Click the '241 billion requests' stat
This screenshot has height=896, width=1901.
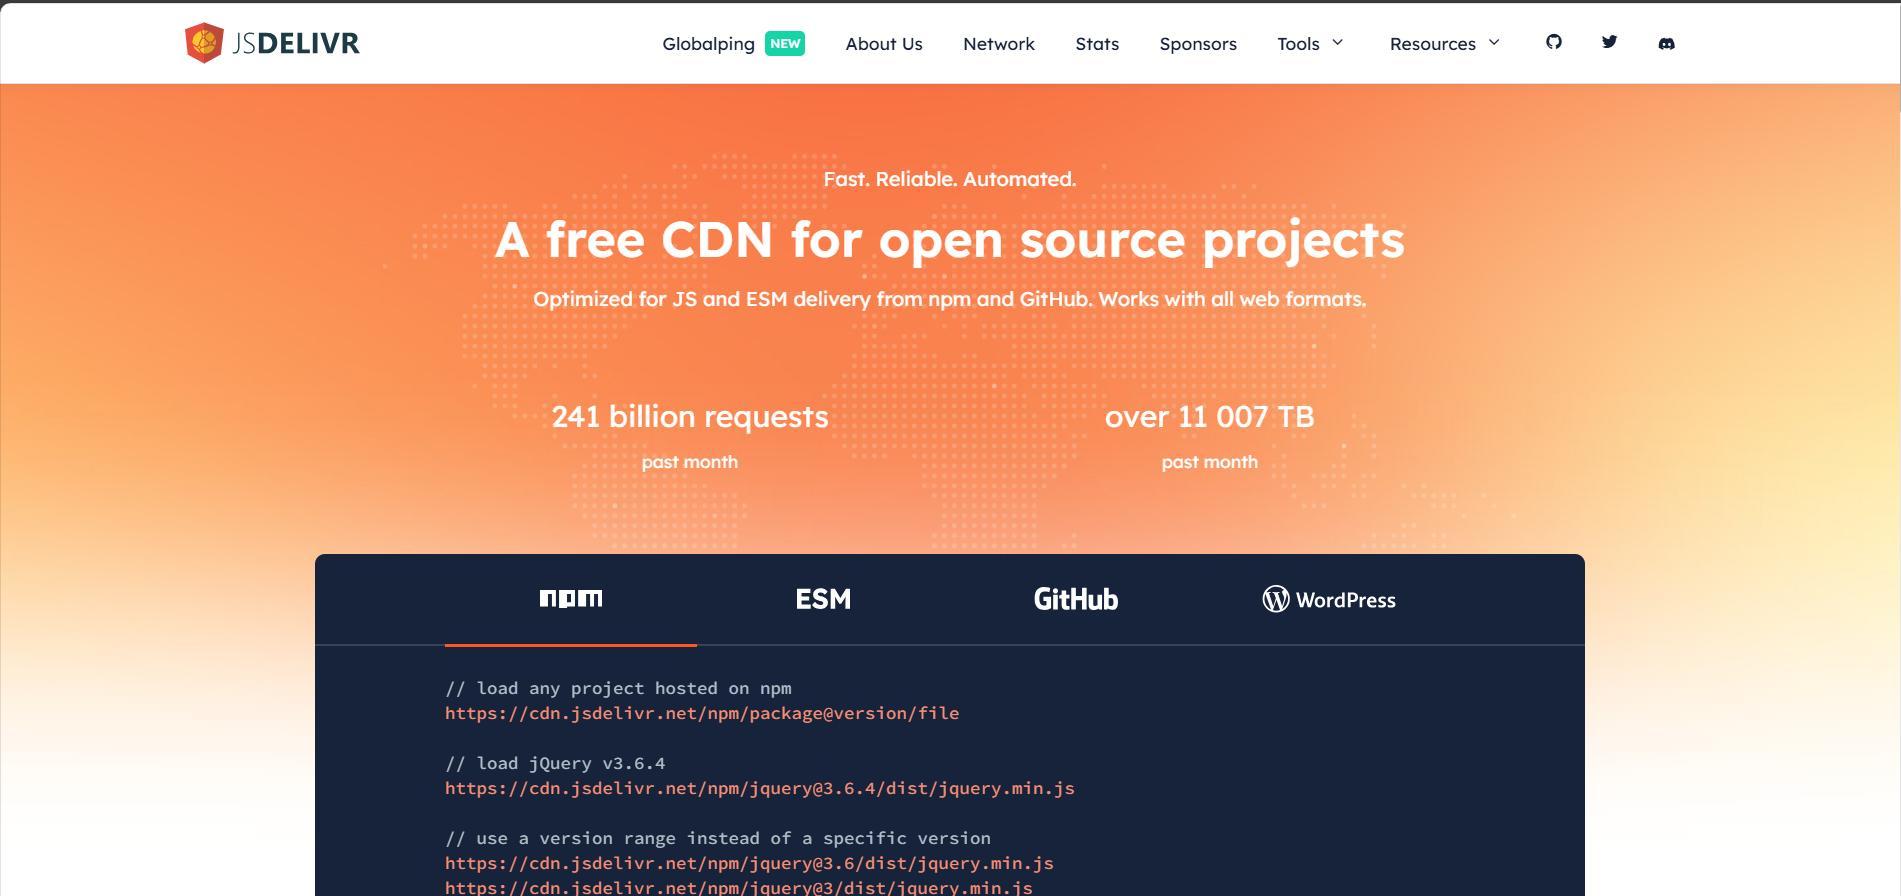coord(690,416)
